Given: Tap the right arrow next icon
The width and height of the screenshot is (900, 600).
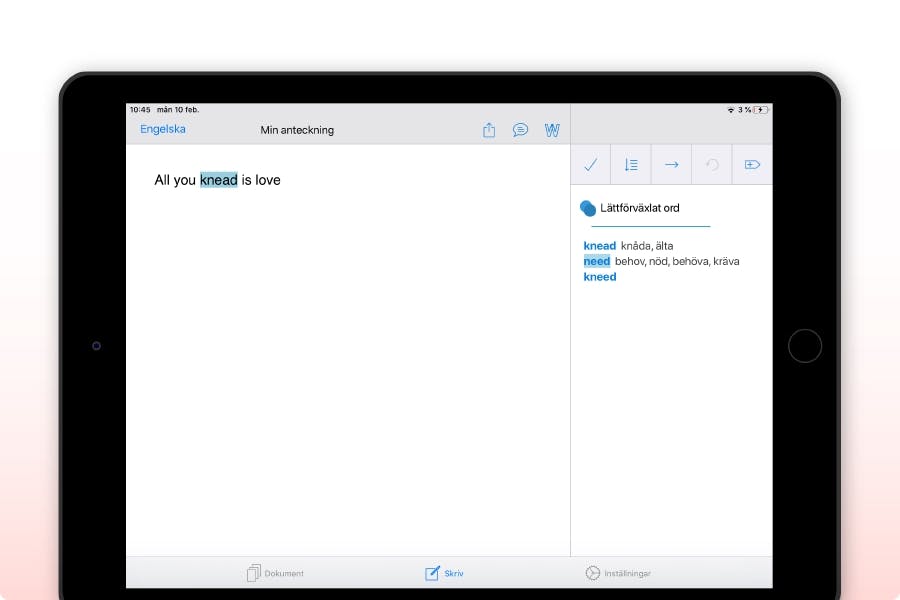Looking at the screenshot, I should [672, 165].
